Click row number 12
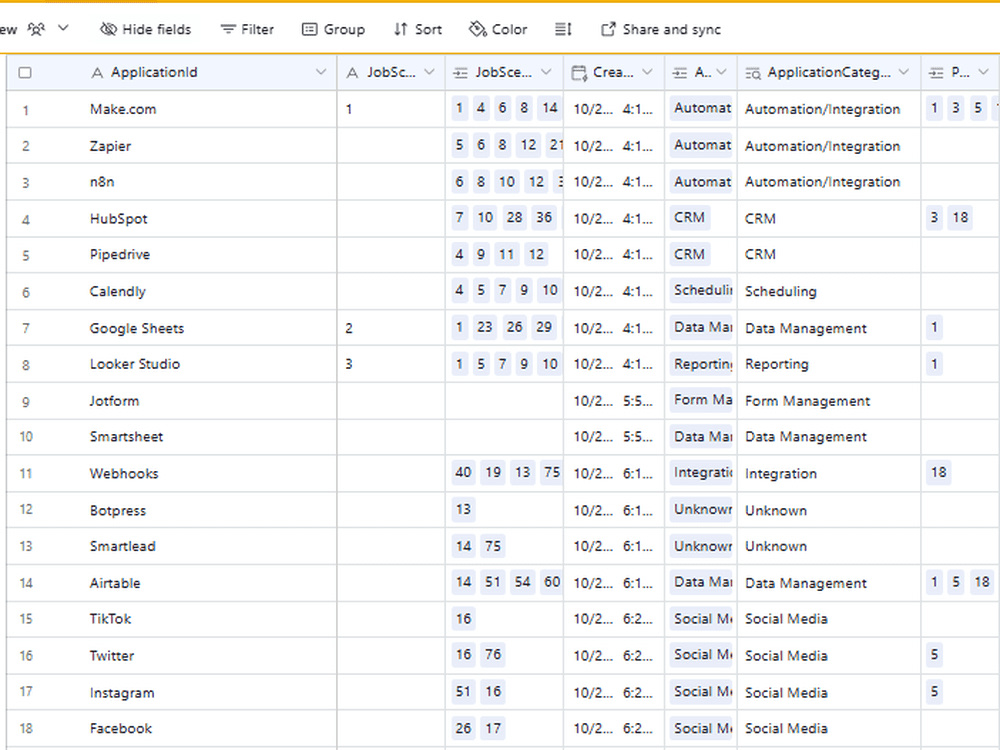 click(x=26, y=510)
